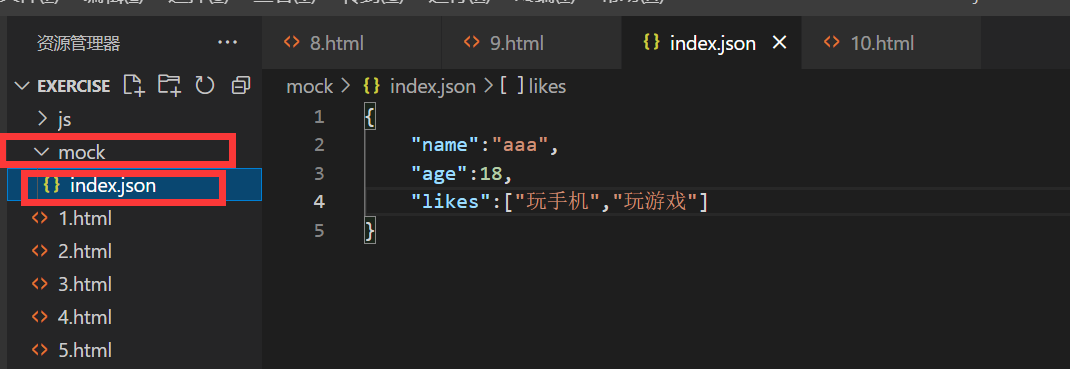1070x369 pixels.
Task: Switch to the 10.html tab
Action: click(x=892, y=43)
